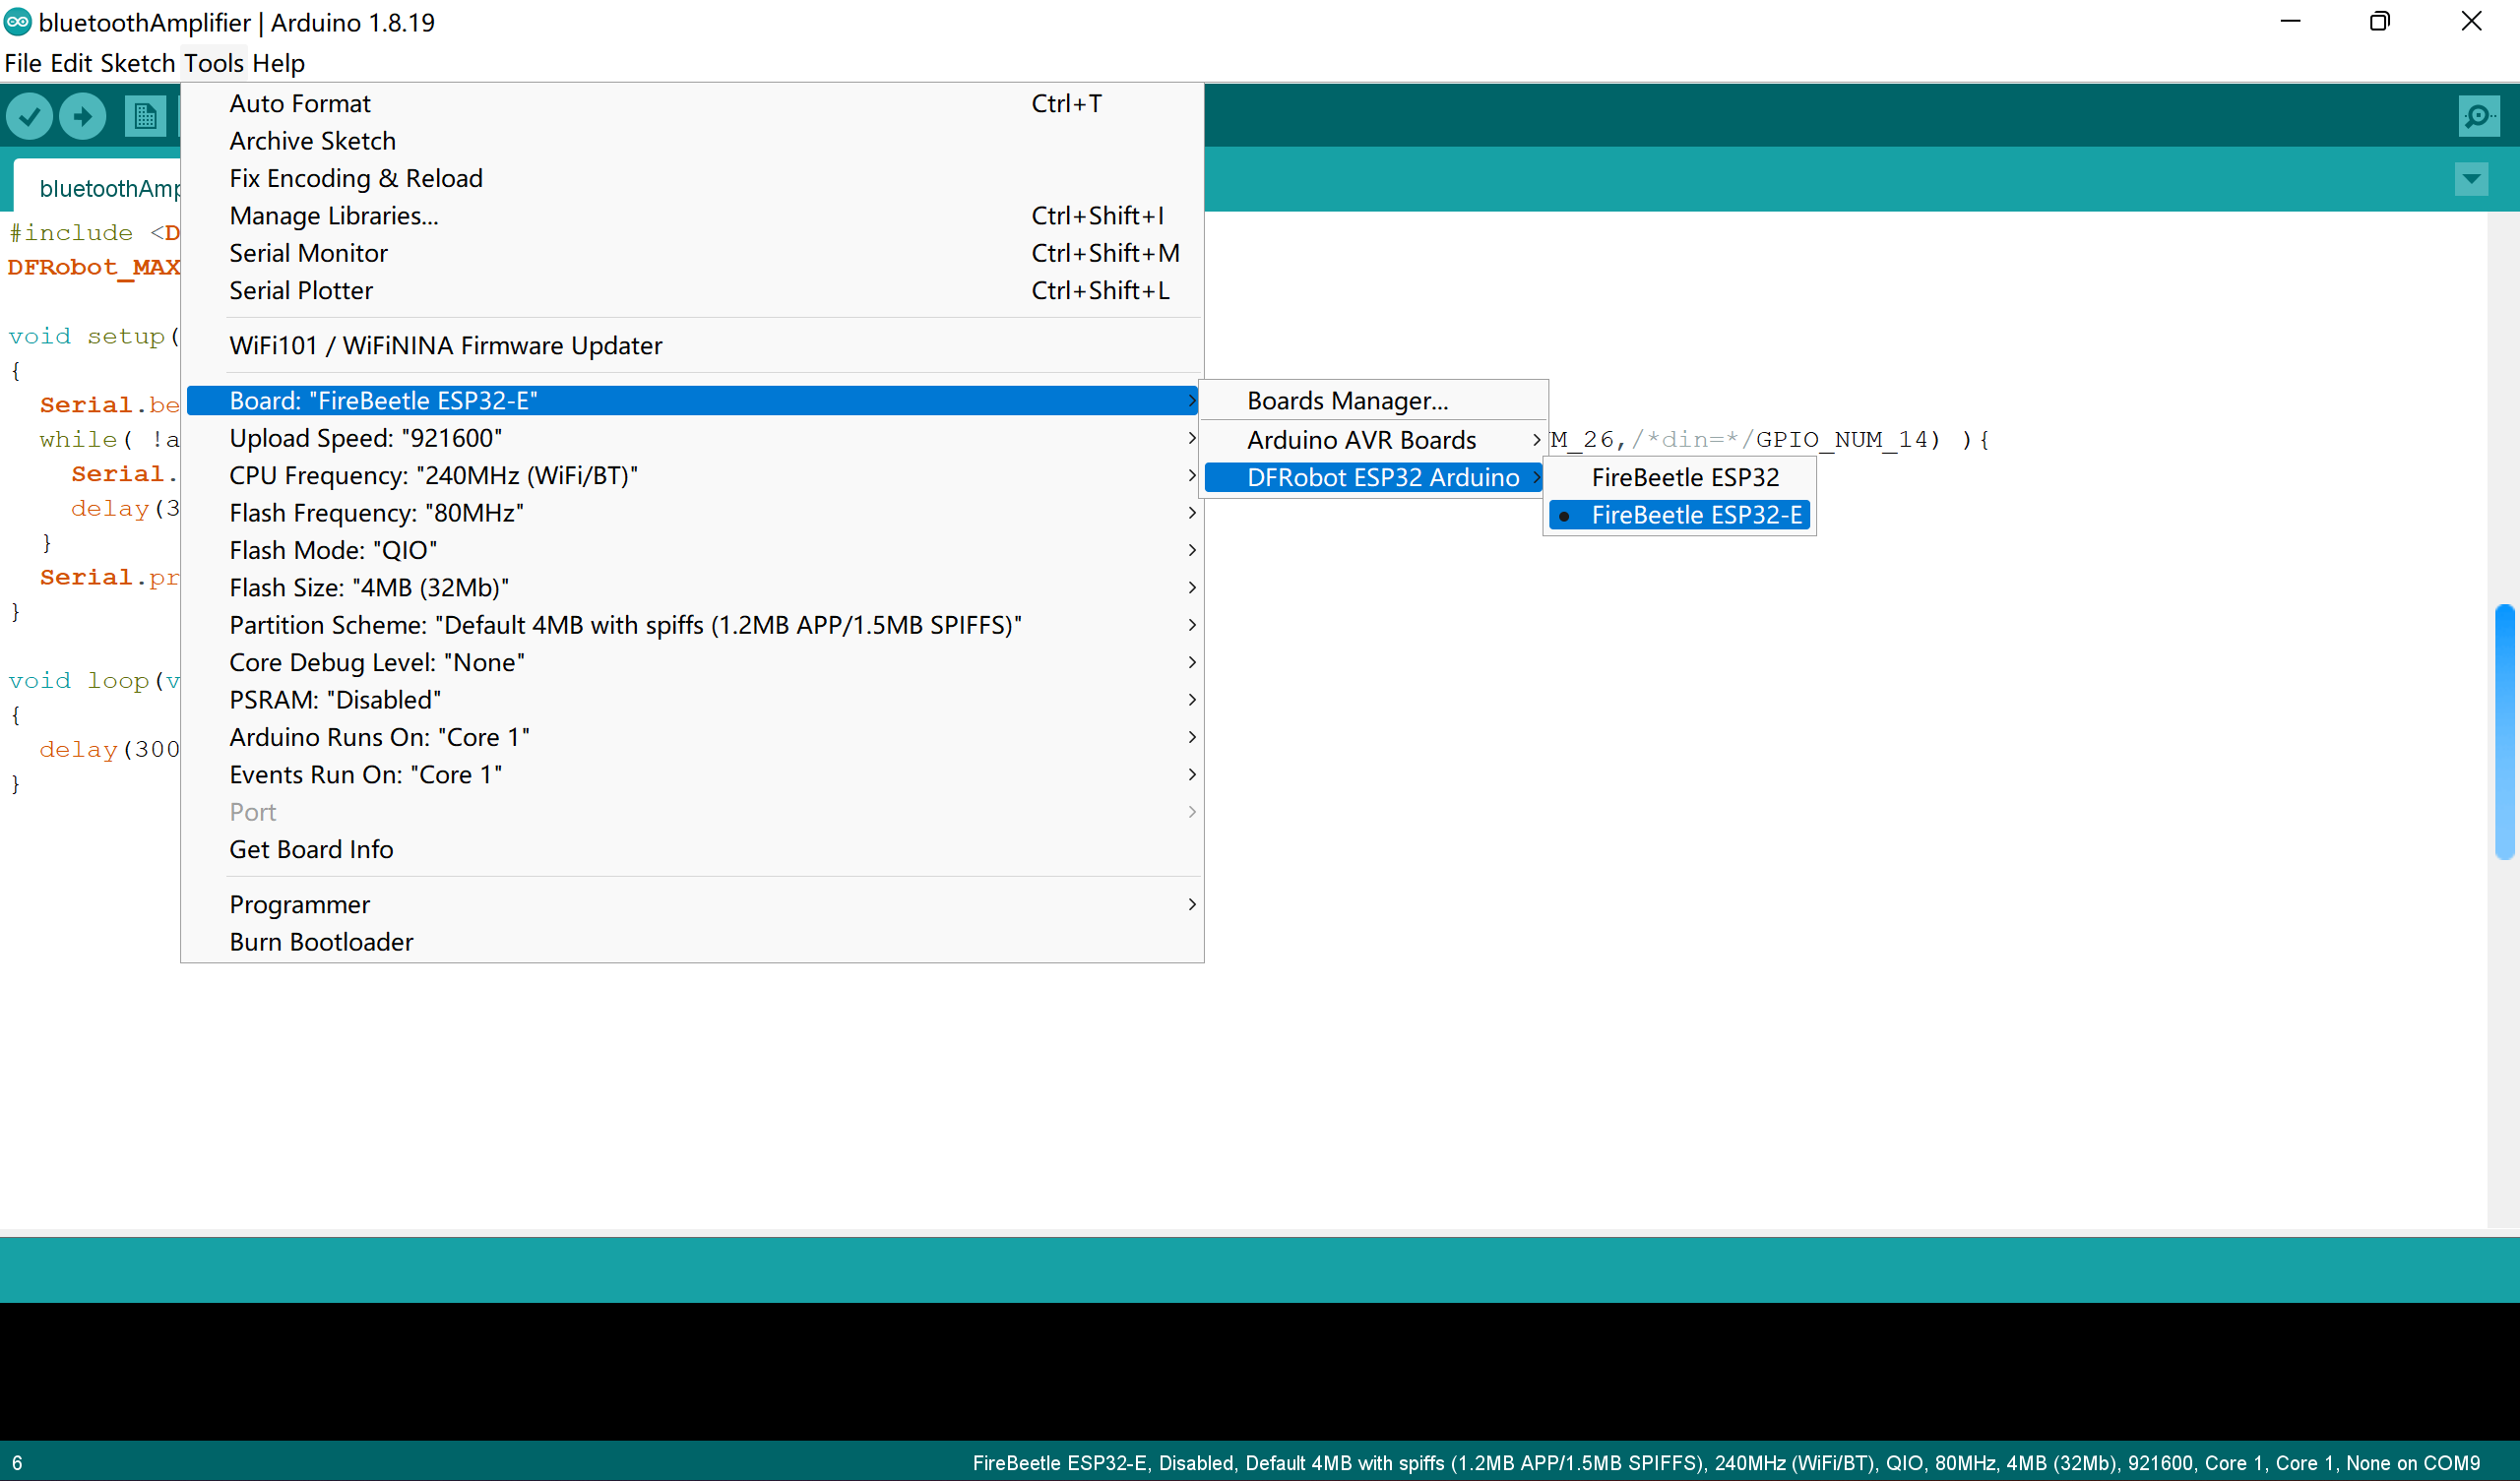Expand Flash Size: "4MB (32Mb)" submenu

694,587
